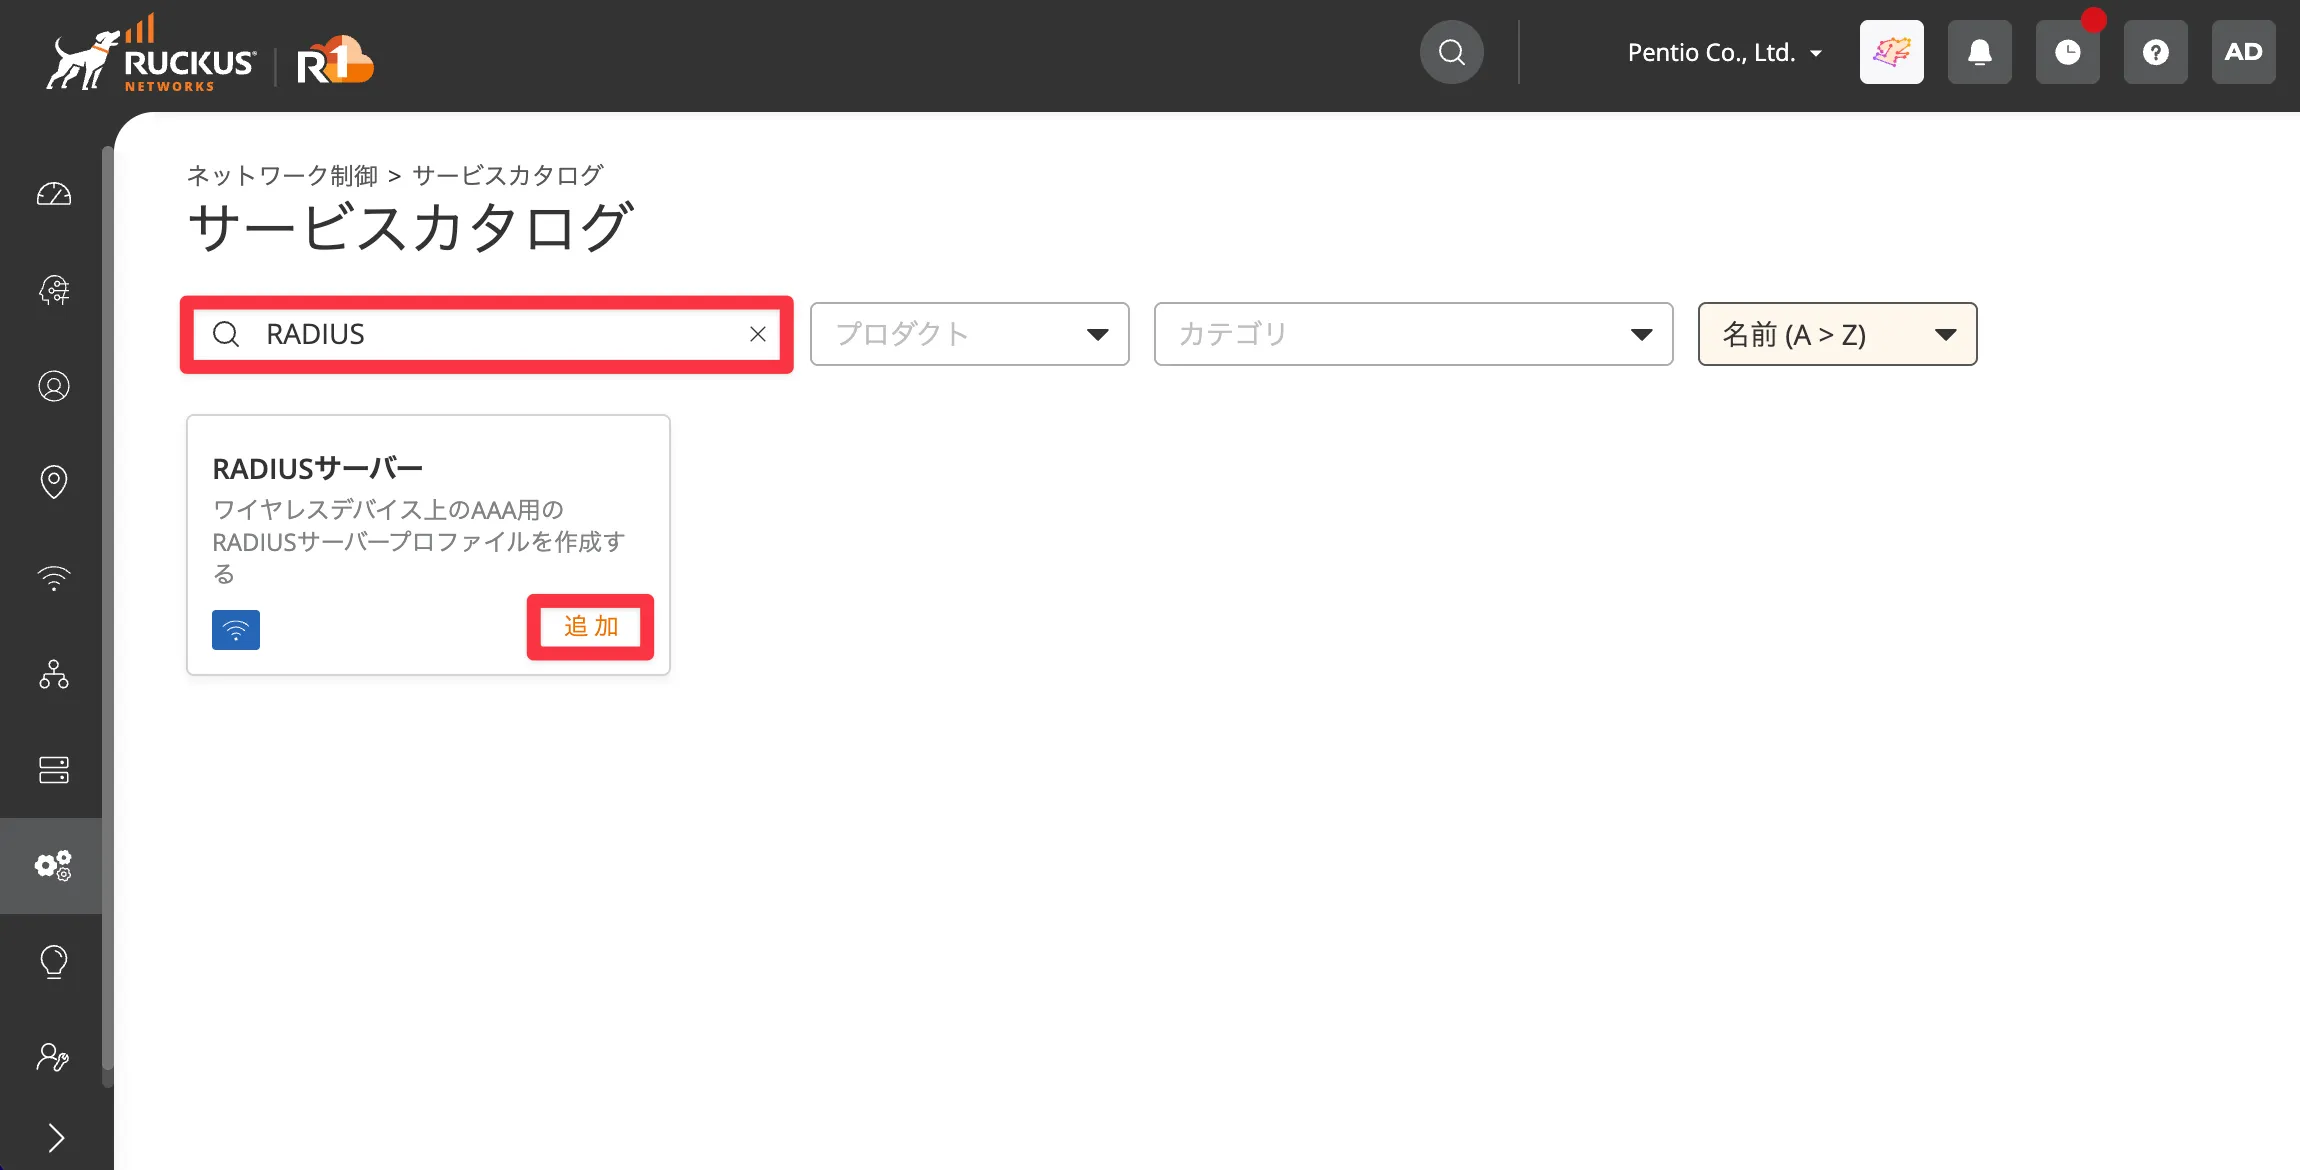Open the Wi-Fi sidebar icon
The height and width of the screenshot is (1170, 2300).
[54, 578]
